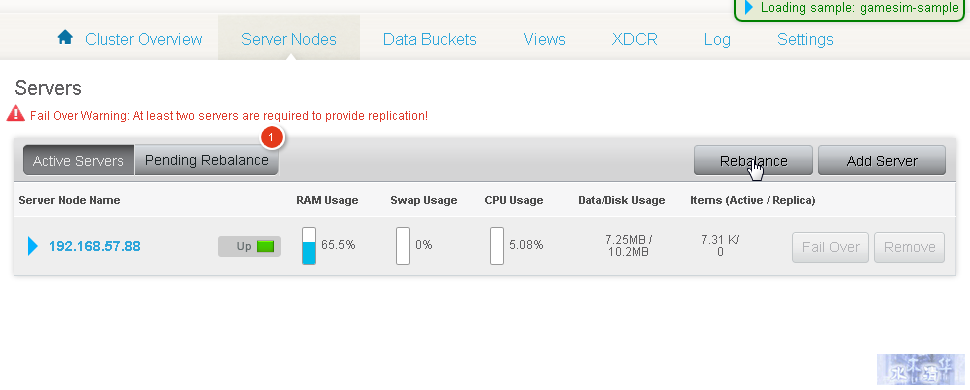Switch to Active Servers view

79,160
